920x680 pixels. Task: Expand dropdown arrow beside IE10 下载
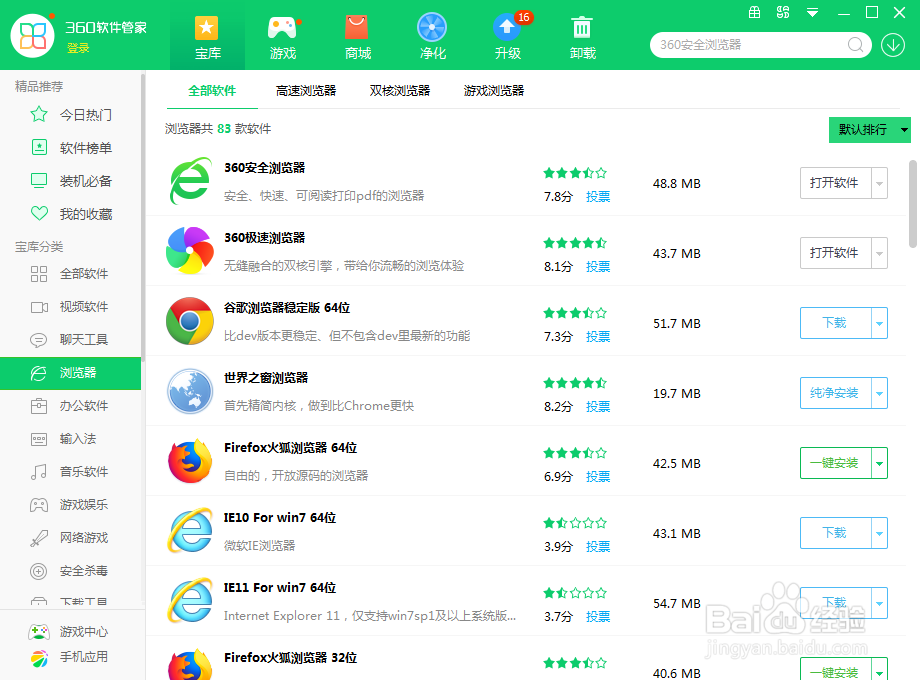click(x=879, y=533)
